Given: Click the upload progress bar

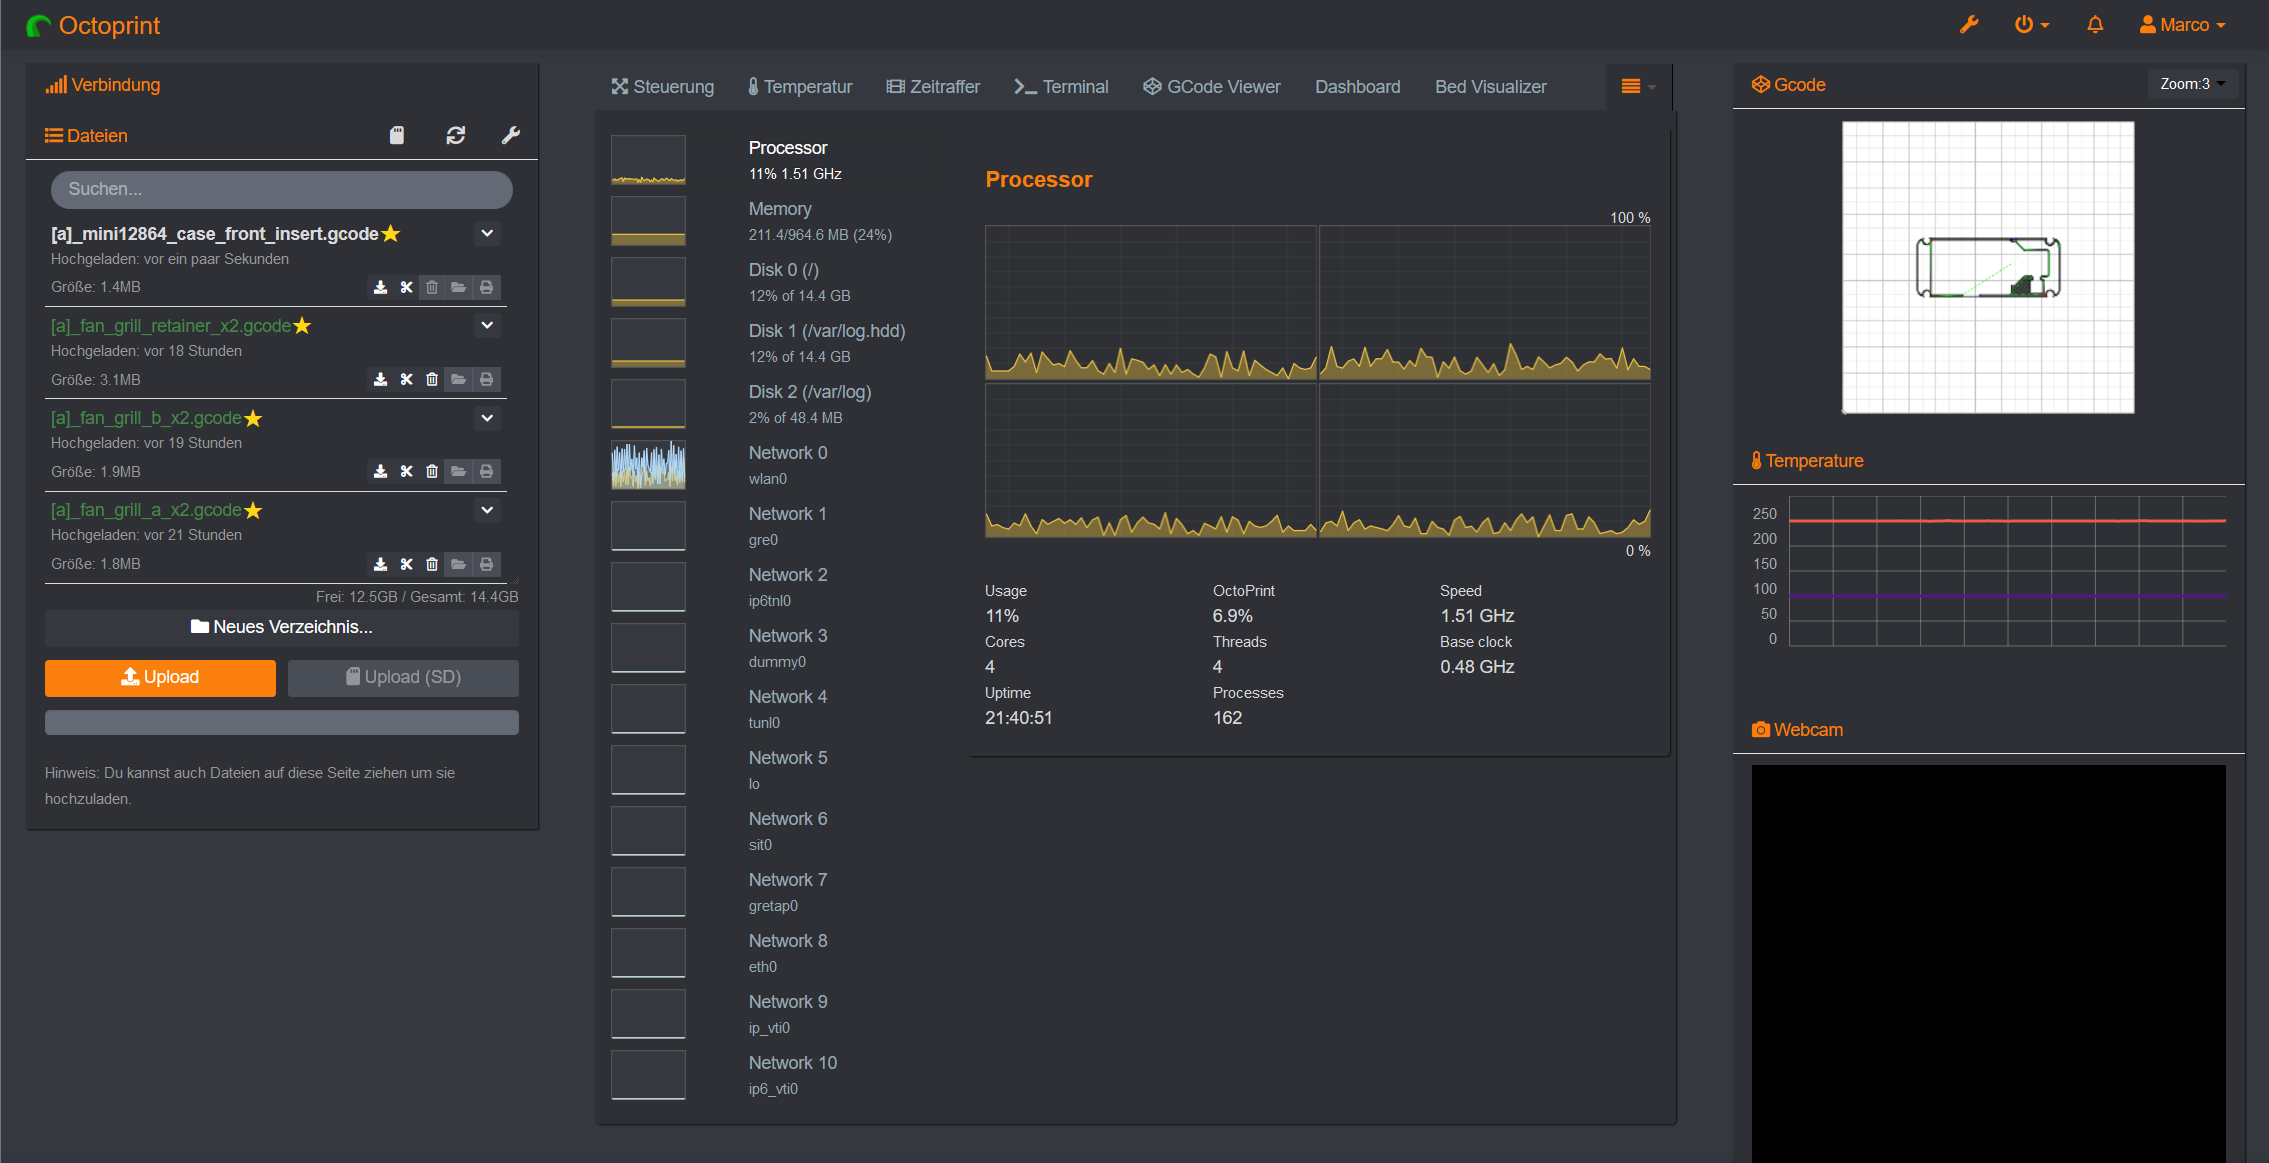Looking at the screenshot, I should (x=281, y=722).
